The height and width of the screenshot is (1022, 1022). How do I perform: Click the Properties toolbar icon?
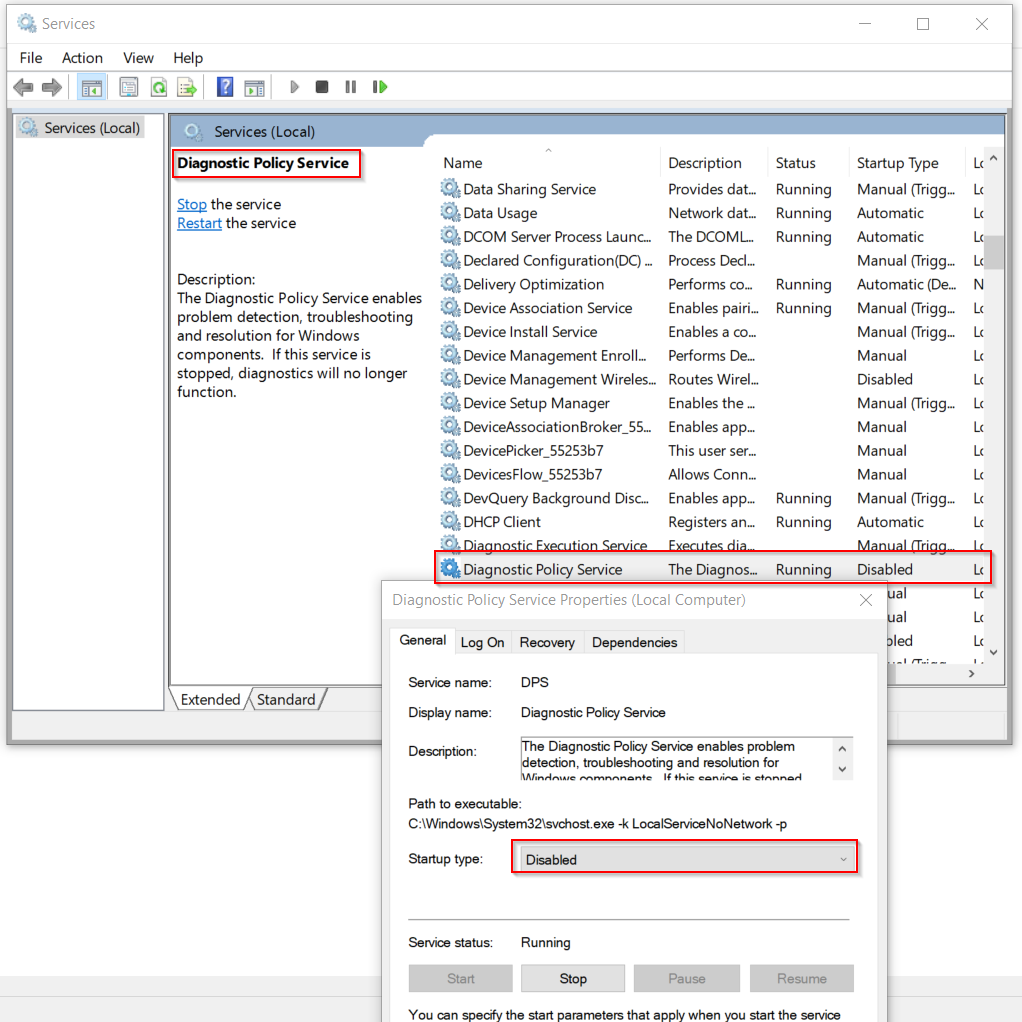pyautogui.click(x=129, y=88)
